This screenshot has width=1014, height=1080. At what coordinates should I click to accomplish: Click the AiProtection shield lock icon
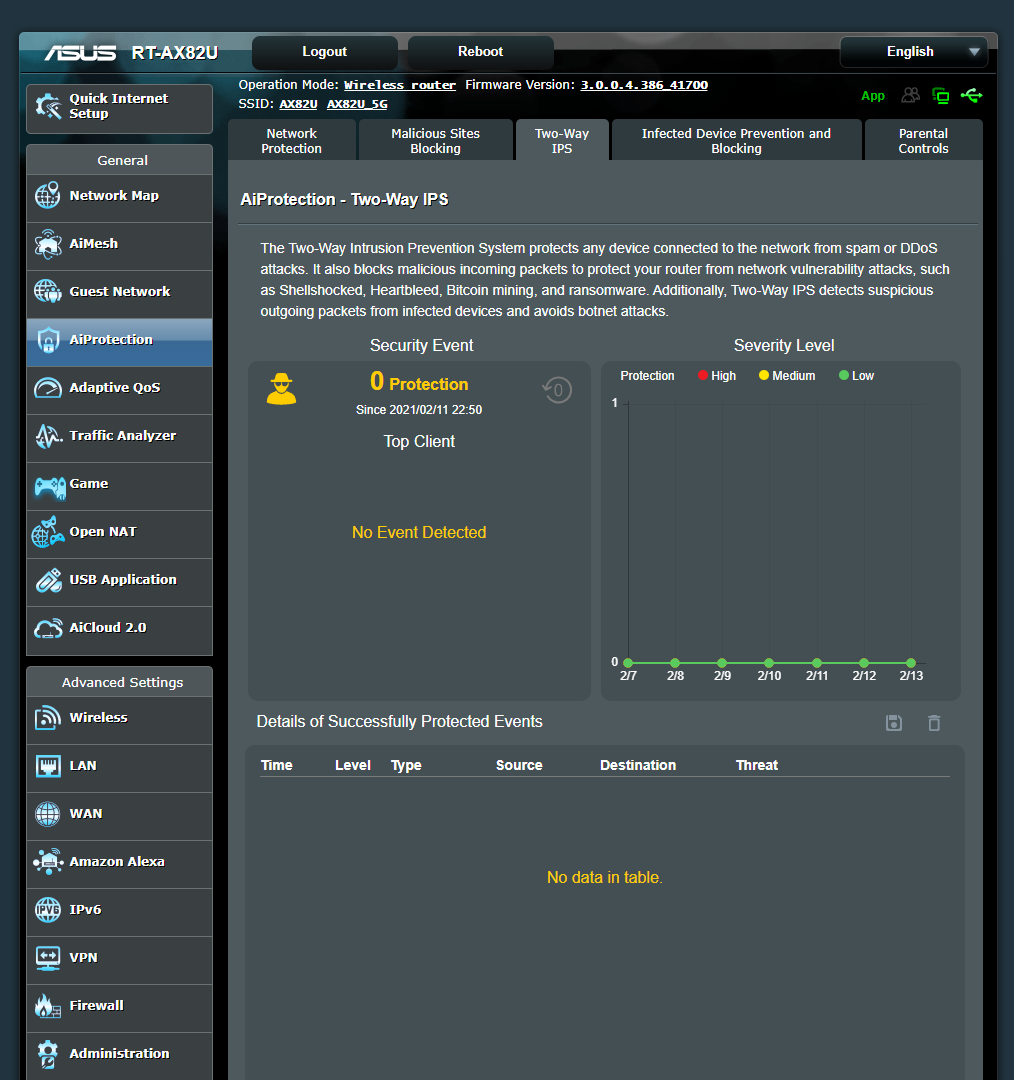(48, 340)
